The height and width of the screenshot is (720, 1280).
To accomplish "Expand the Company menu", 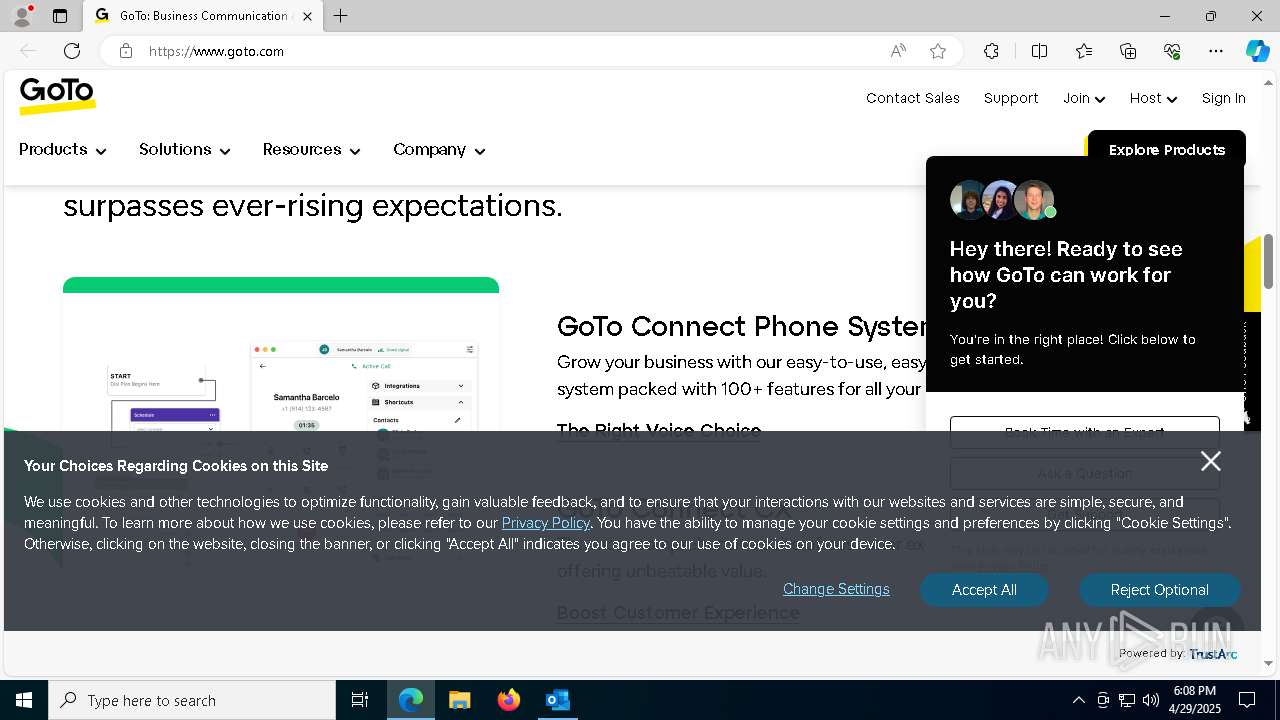I will 439,150.
